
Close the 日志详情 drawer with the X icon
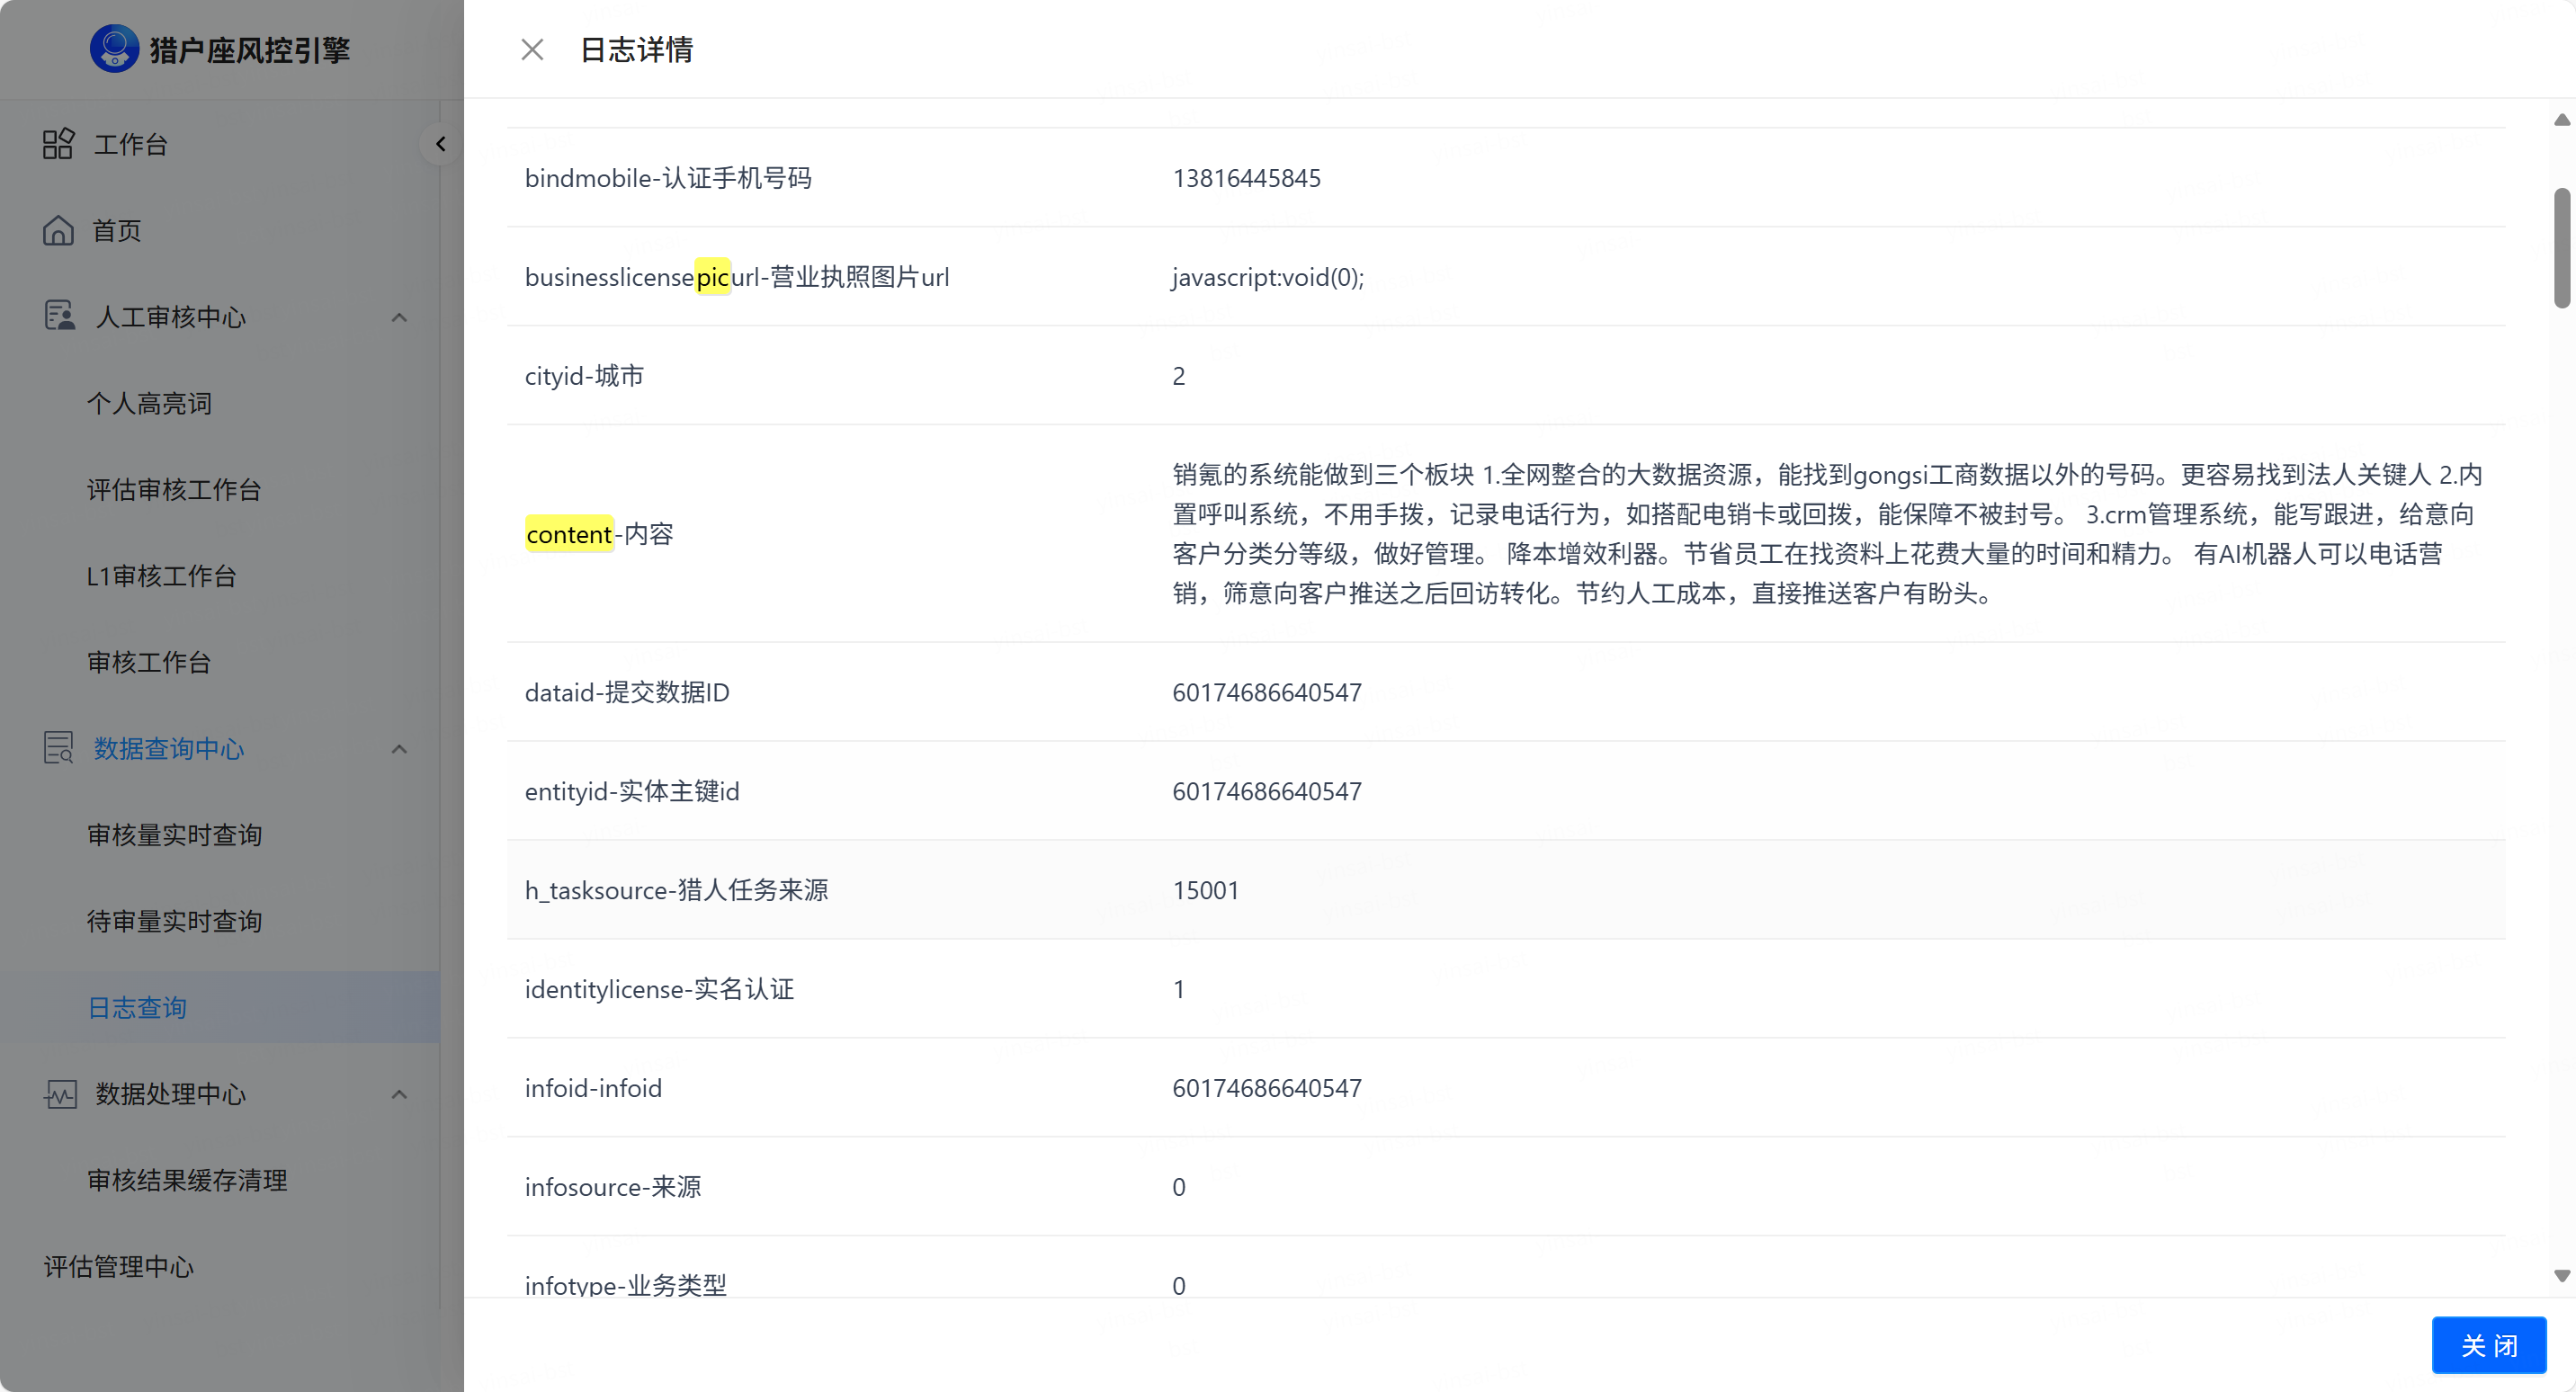point(532,50)
